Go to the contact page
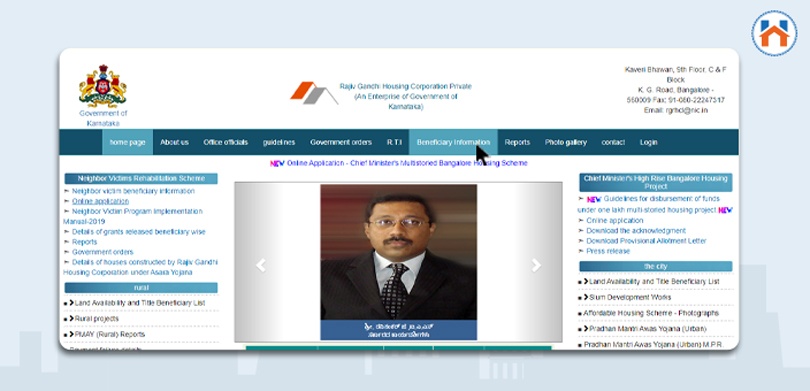This screenshot has width=810, height=391. [x=613, y=142]
